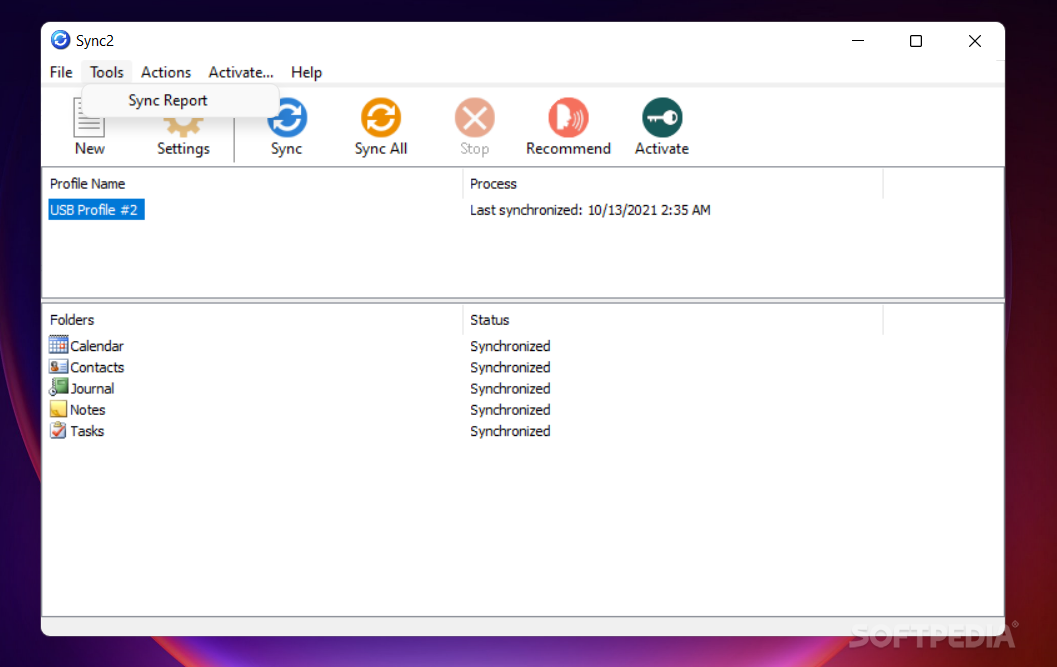Select the Contacts folder name

coord(97,368)
